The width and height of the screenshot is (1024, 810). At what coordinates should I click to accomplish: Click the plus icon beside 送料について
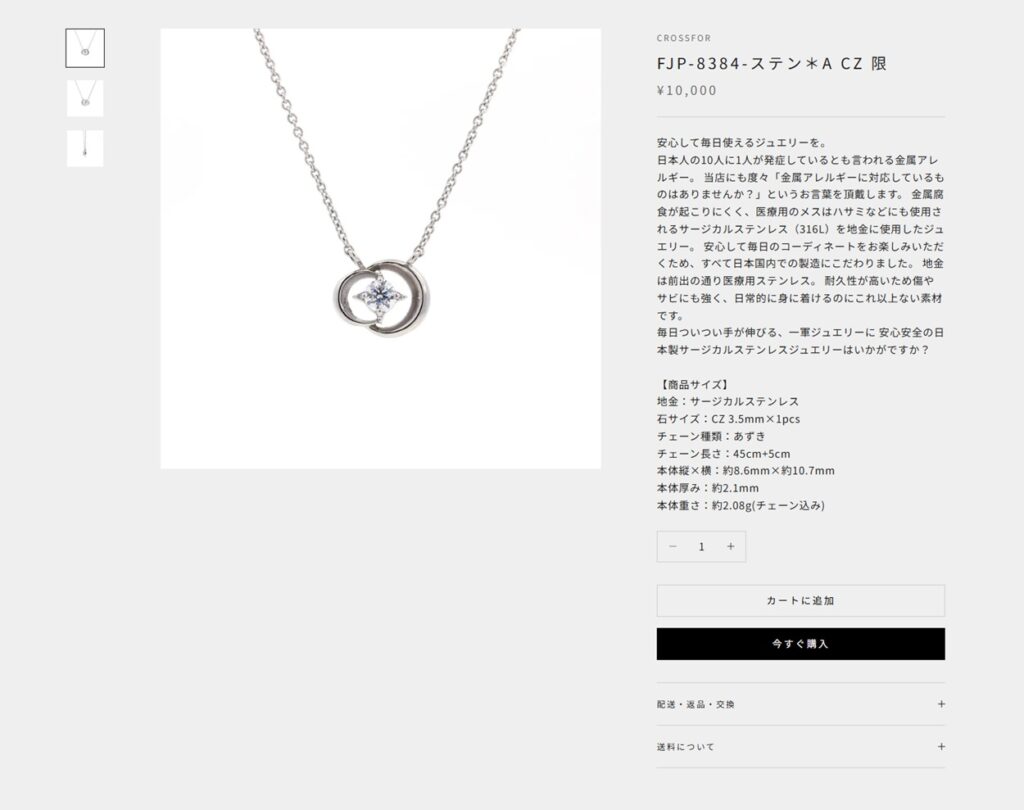point(941,747)
